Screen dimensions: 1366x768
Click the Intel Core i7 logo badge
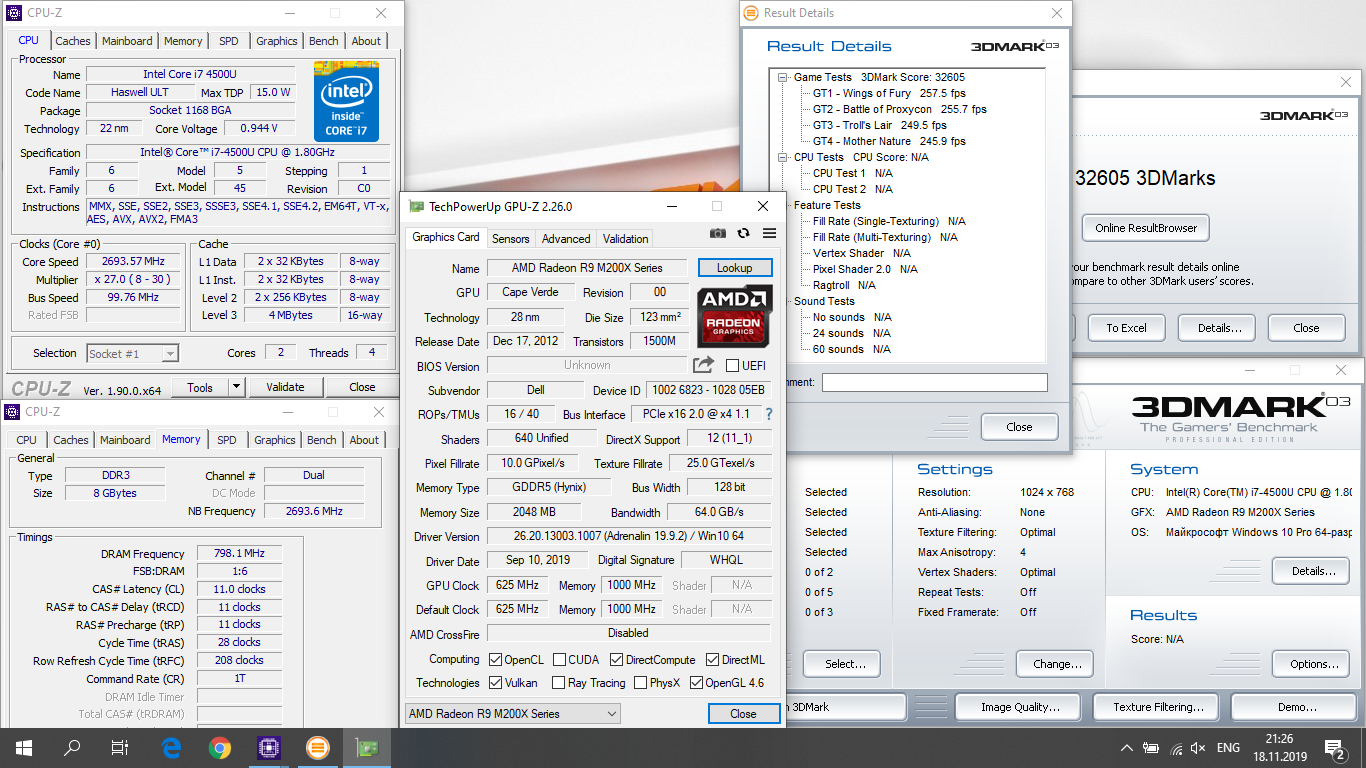[x=346, y=101]
